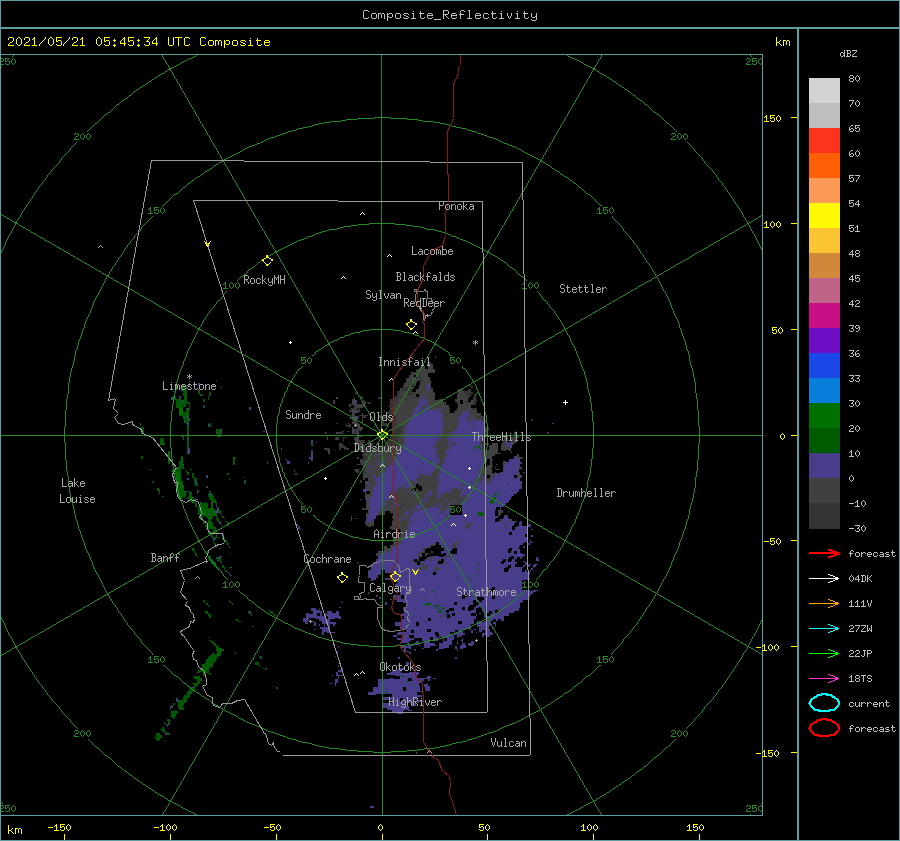Click the magenta 18TS arrow symbol
Screen dimensions: 900x841
pyautogui.click(x=824, y=679)
